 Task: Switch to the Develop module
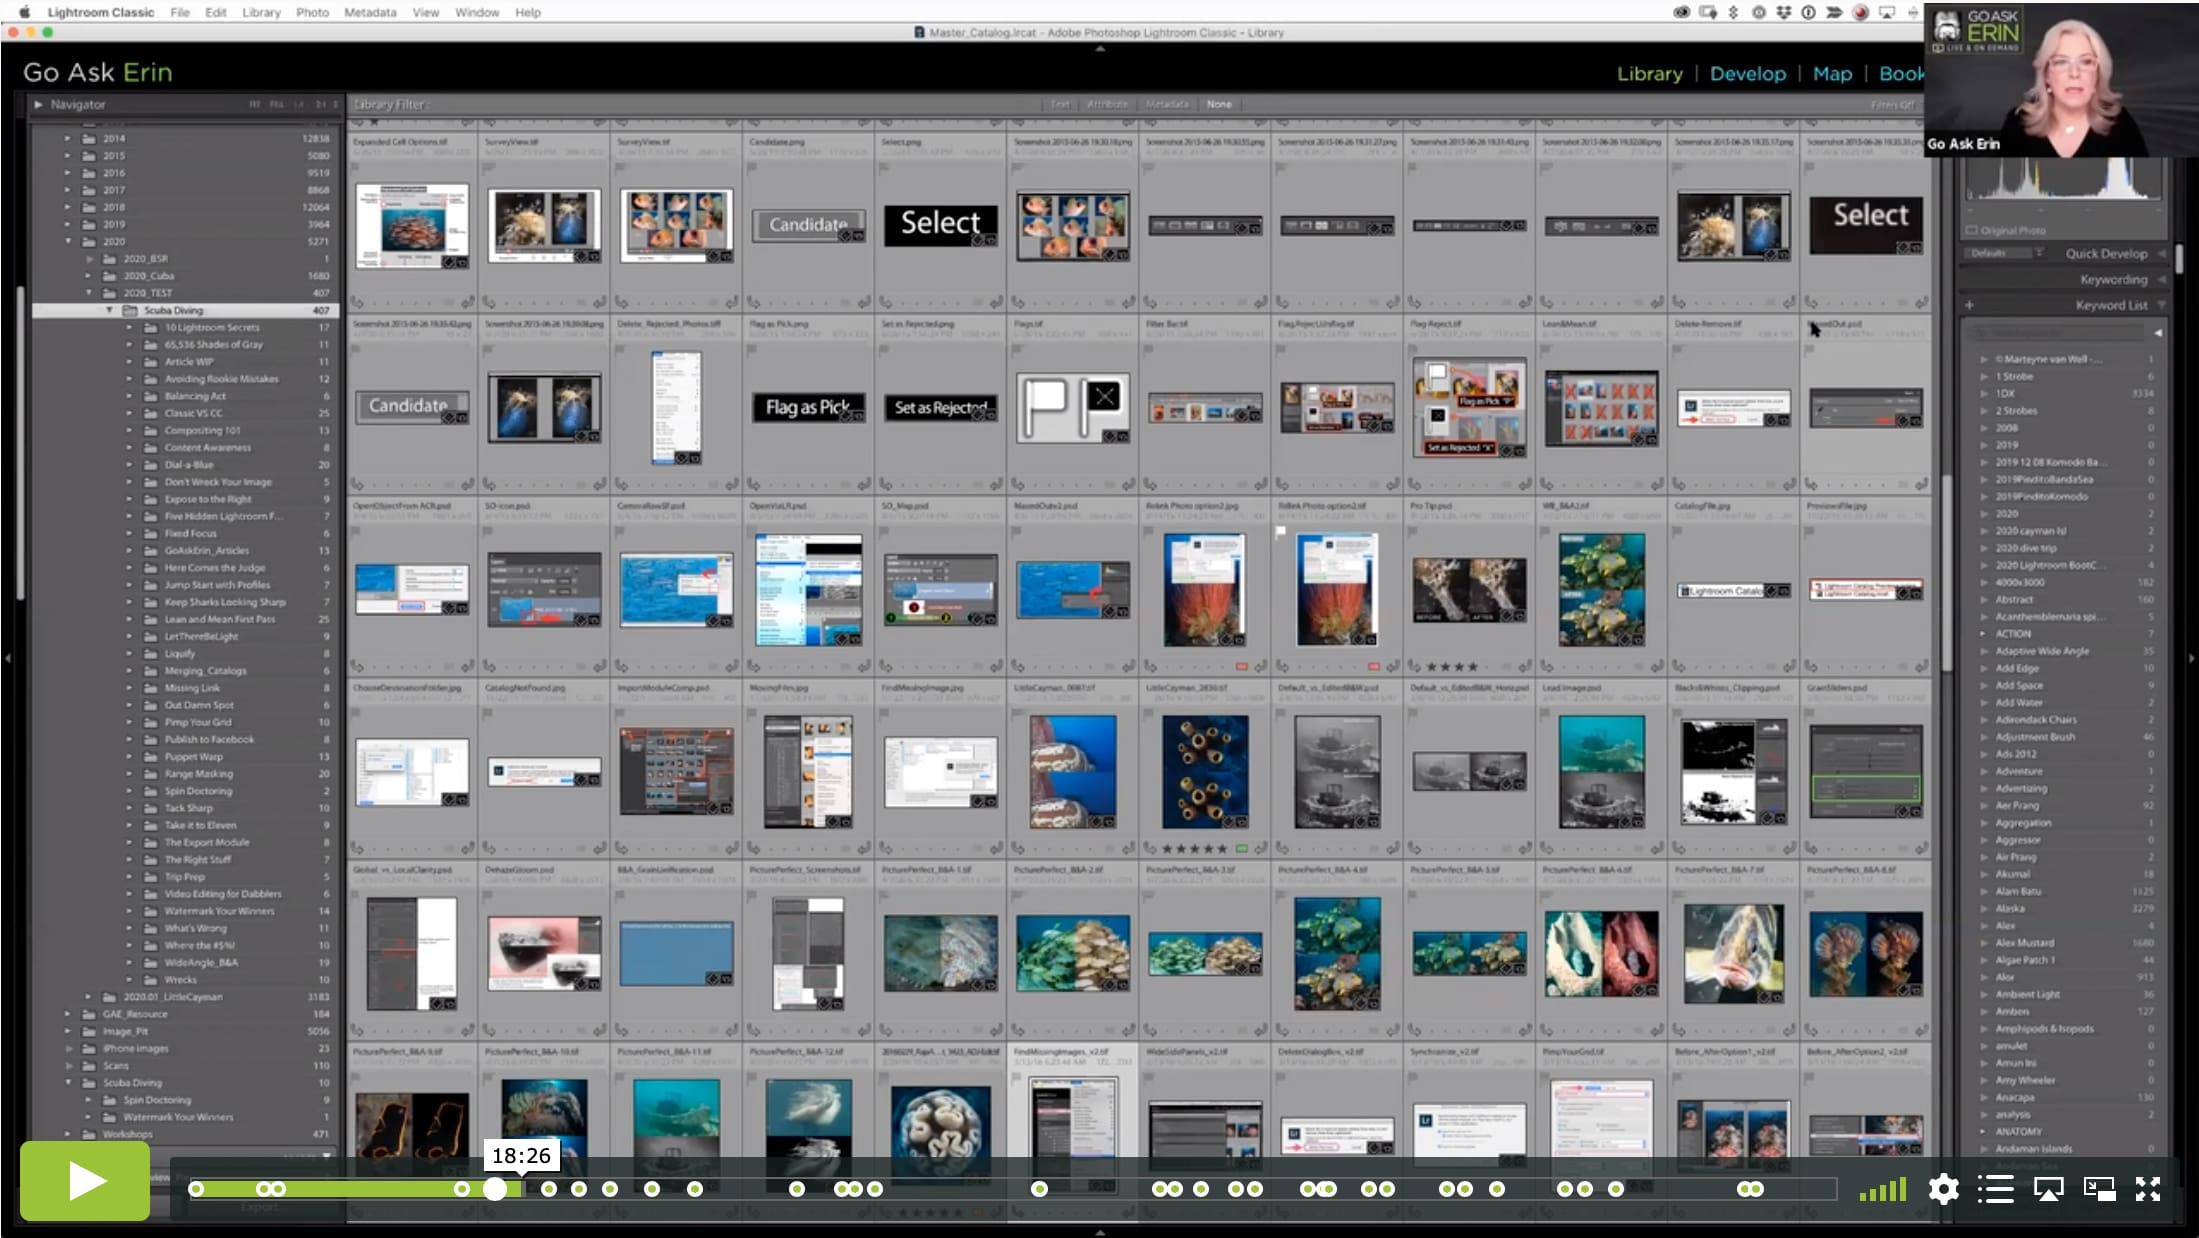pos(1747,73)
